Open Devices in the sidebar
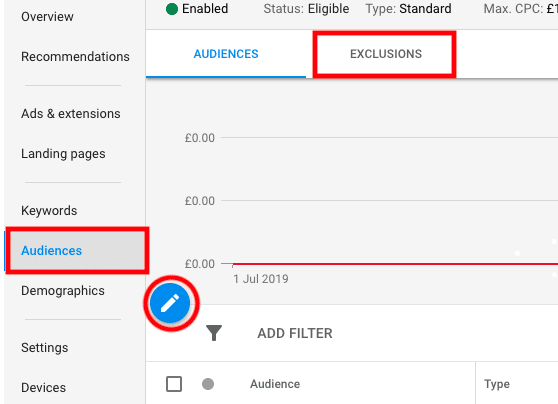 click(43, 388)
